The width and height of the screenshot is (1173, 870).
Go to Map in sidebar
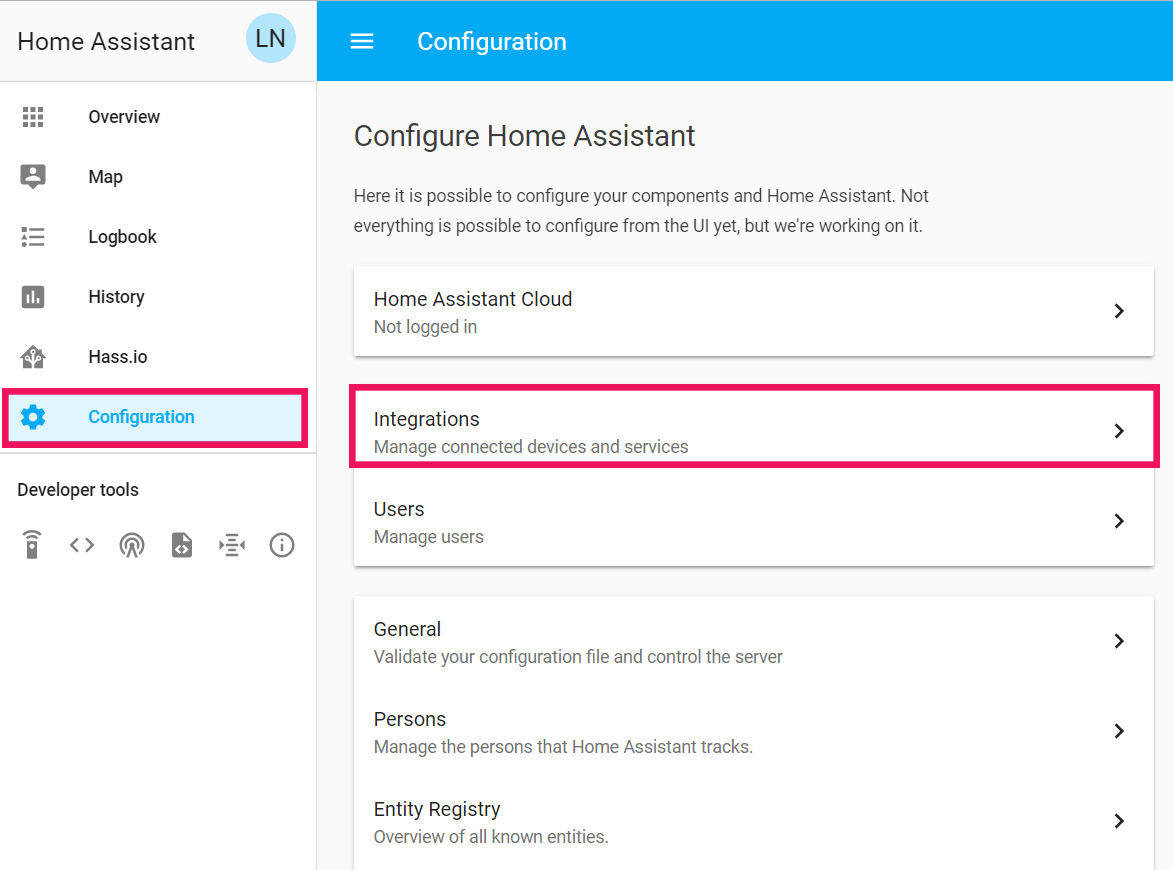pyautogui.click(x=105, y=177)
